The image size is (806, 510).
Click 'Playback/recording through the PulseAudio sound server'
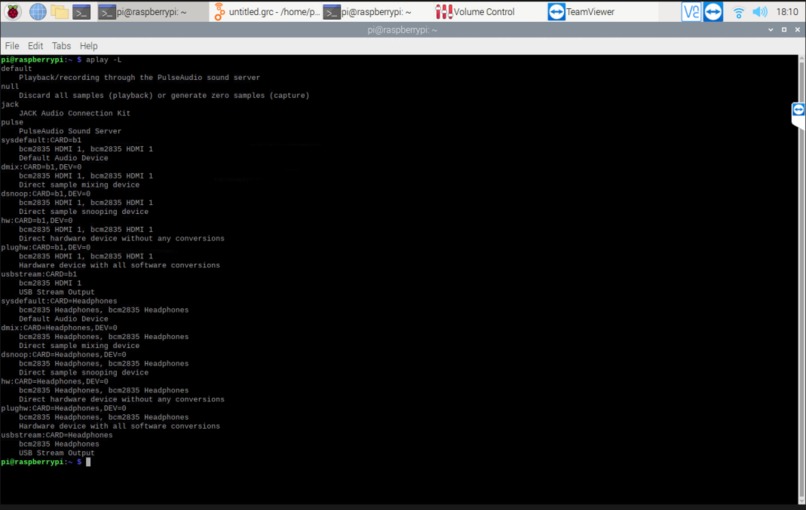click(x=139, y=78)
